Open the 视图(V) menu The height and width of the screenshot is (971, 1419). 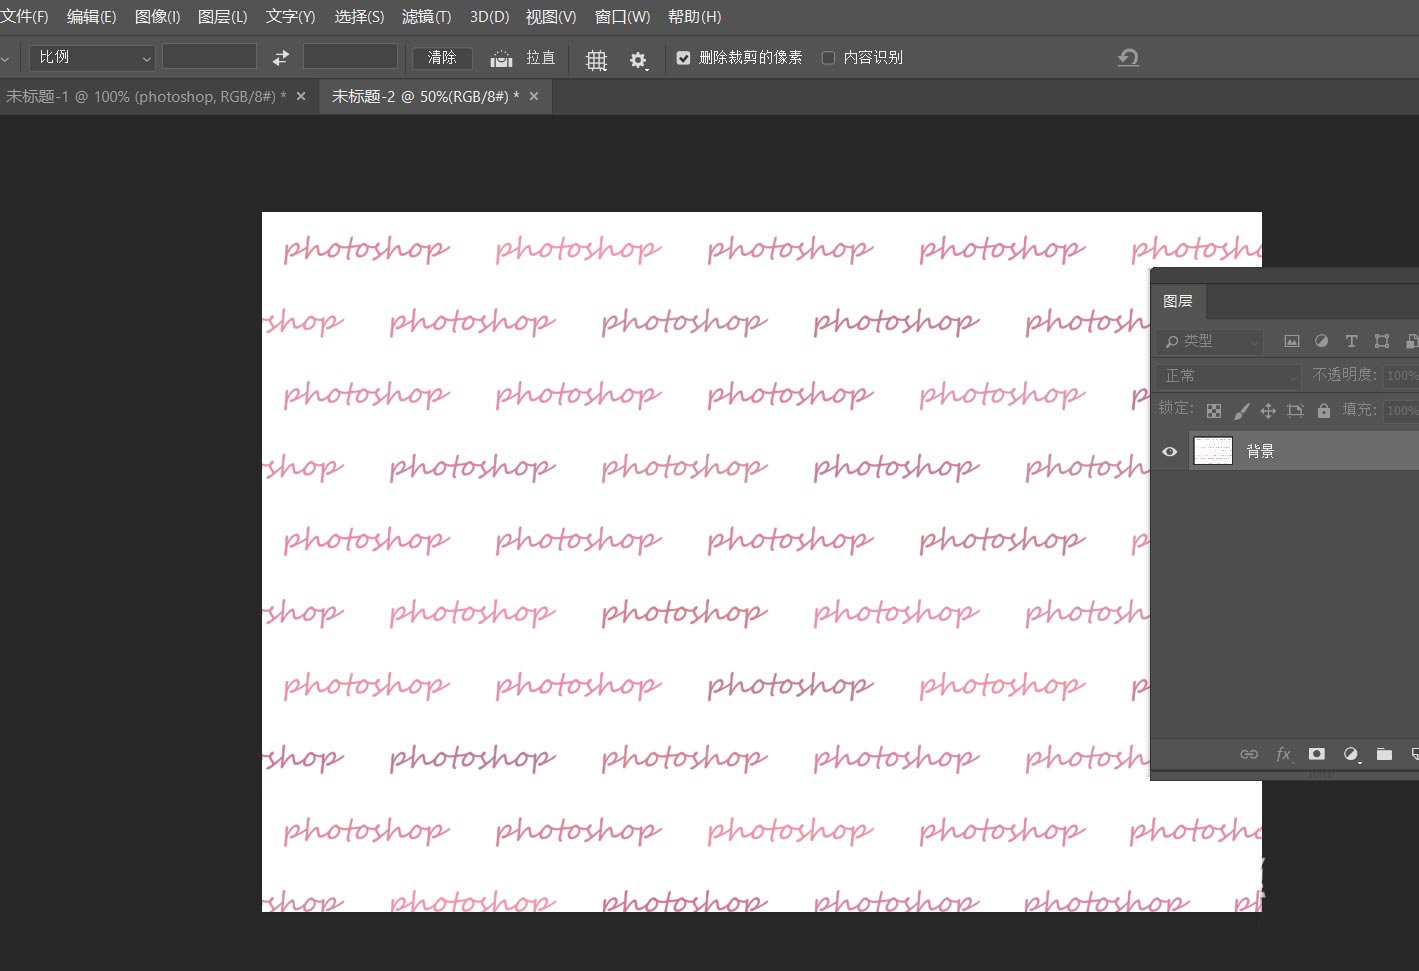click(551, 17)
